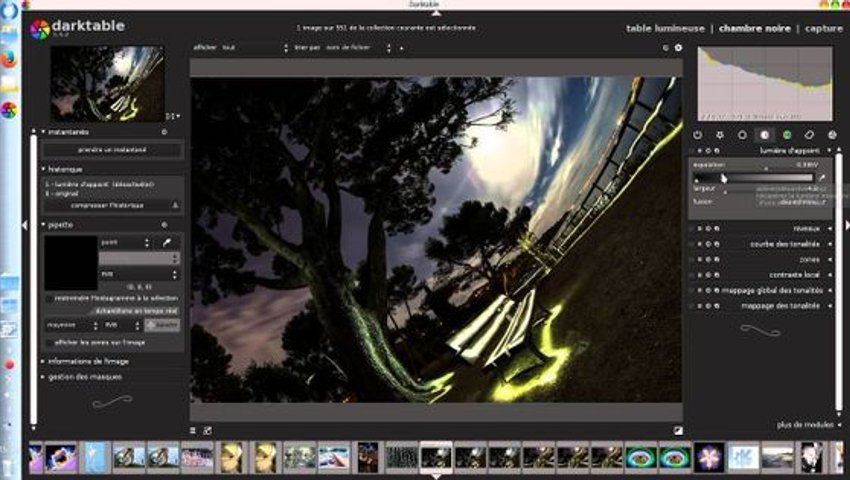Open the afficher tout dropdown
Screen dimensions: 850x480
[255, 48]
